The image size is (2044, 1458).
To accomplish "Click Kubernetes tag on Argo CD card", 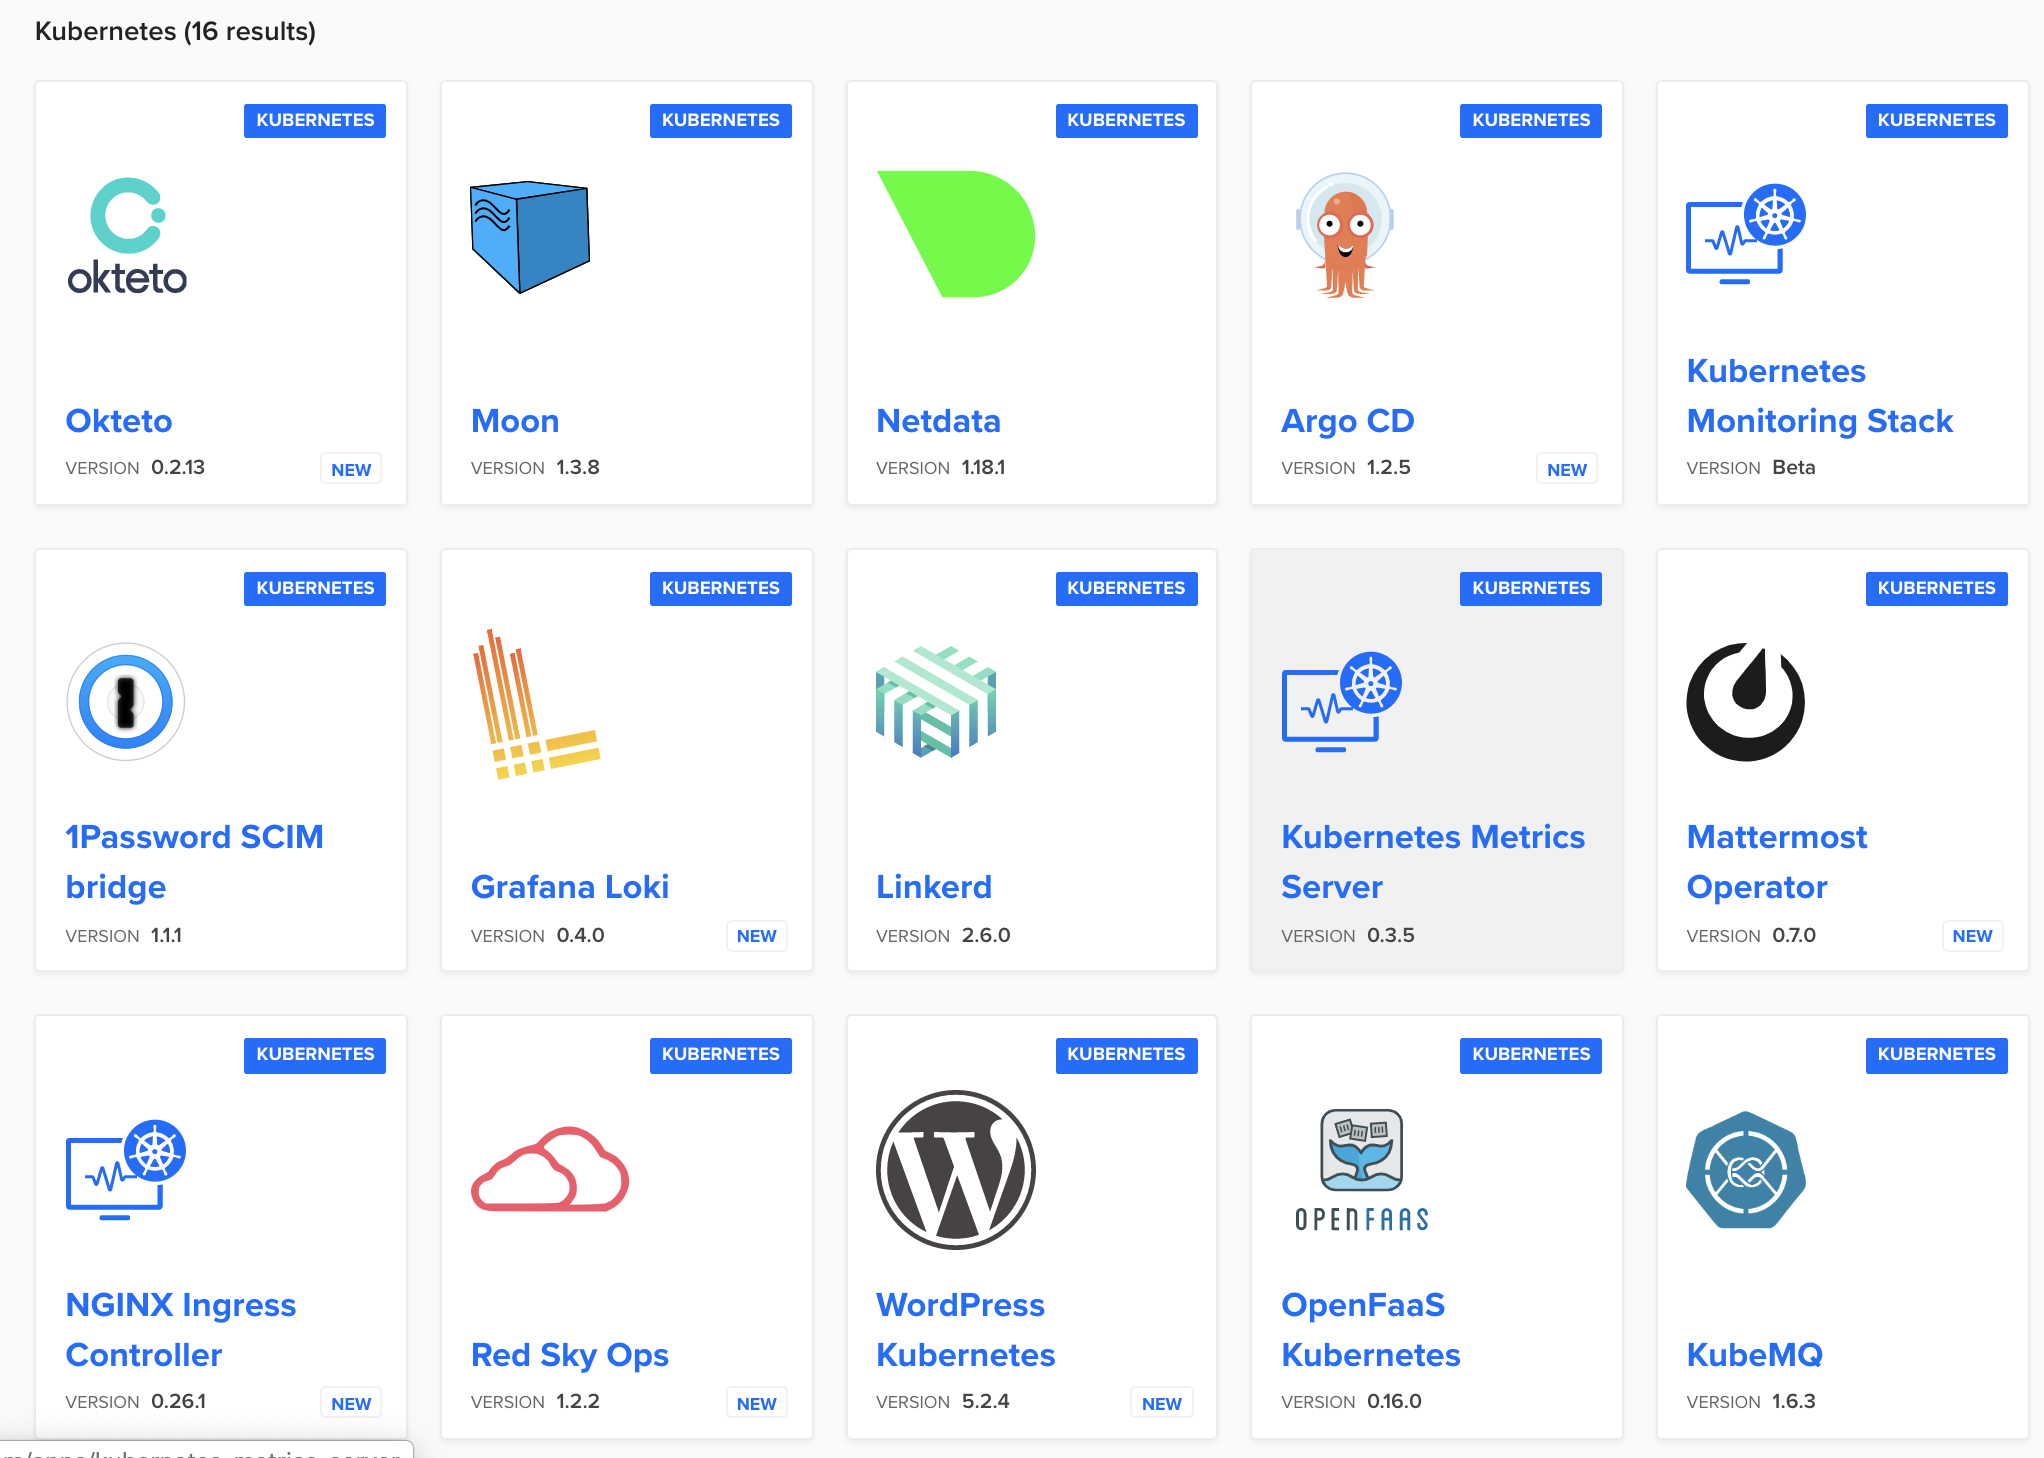I will (x=1531, y=120).
